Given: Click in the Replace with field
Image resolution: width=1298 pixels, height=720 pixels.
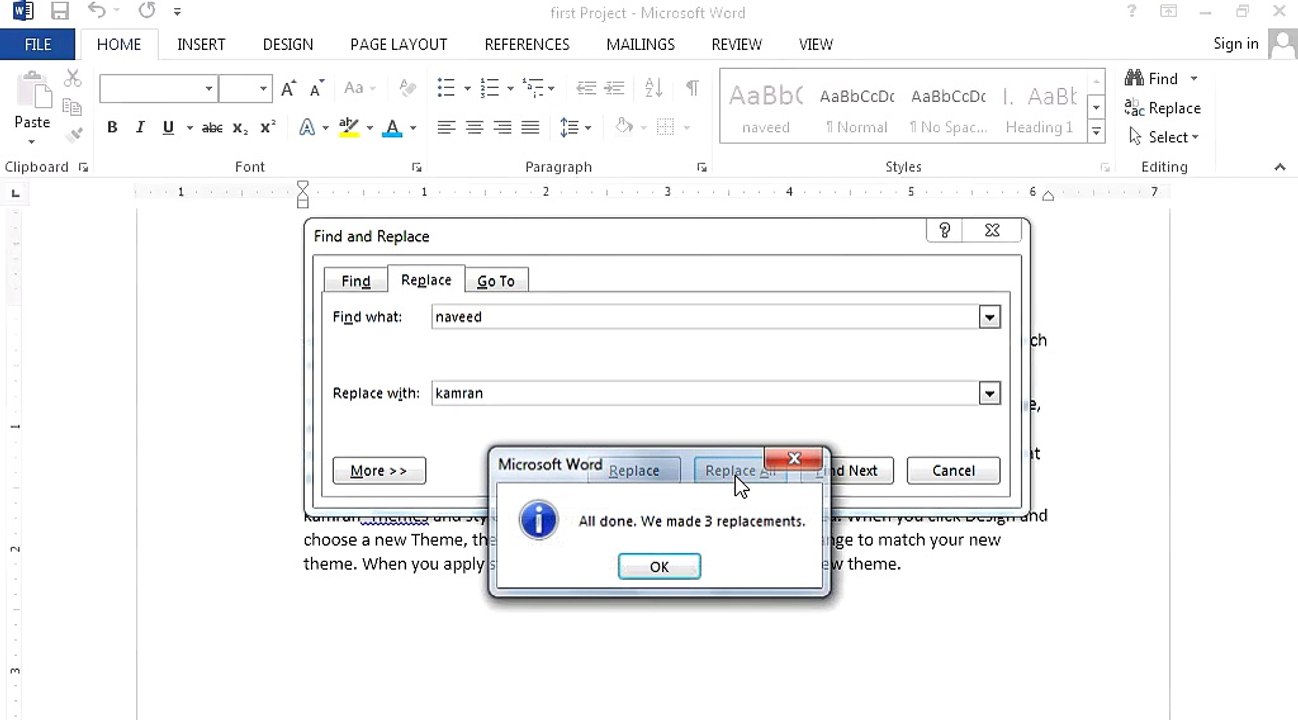Looking at the screenshot, I should [x=716, y=393].
